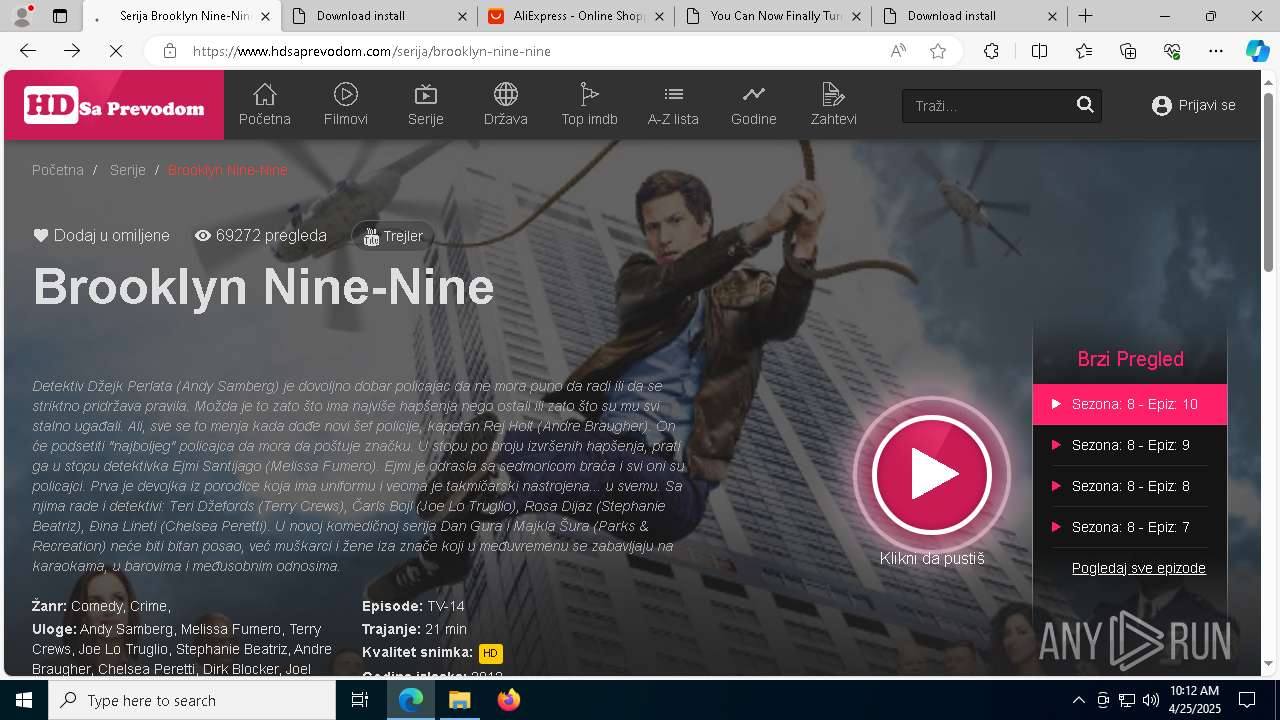Click the eye icon by 69272 pregleda
Screen dimensions: 1280x720
point(203,236)
